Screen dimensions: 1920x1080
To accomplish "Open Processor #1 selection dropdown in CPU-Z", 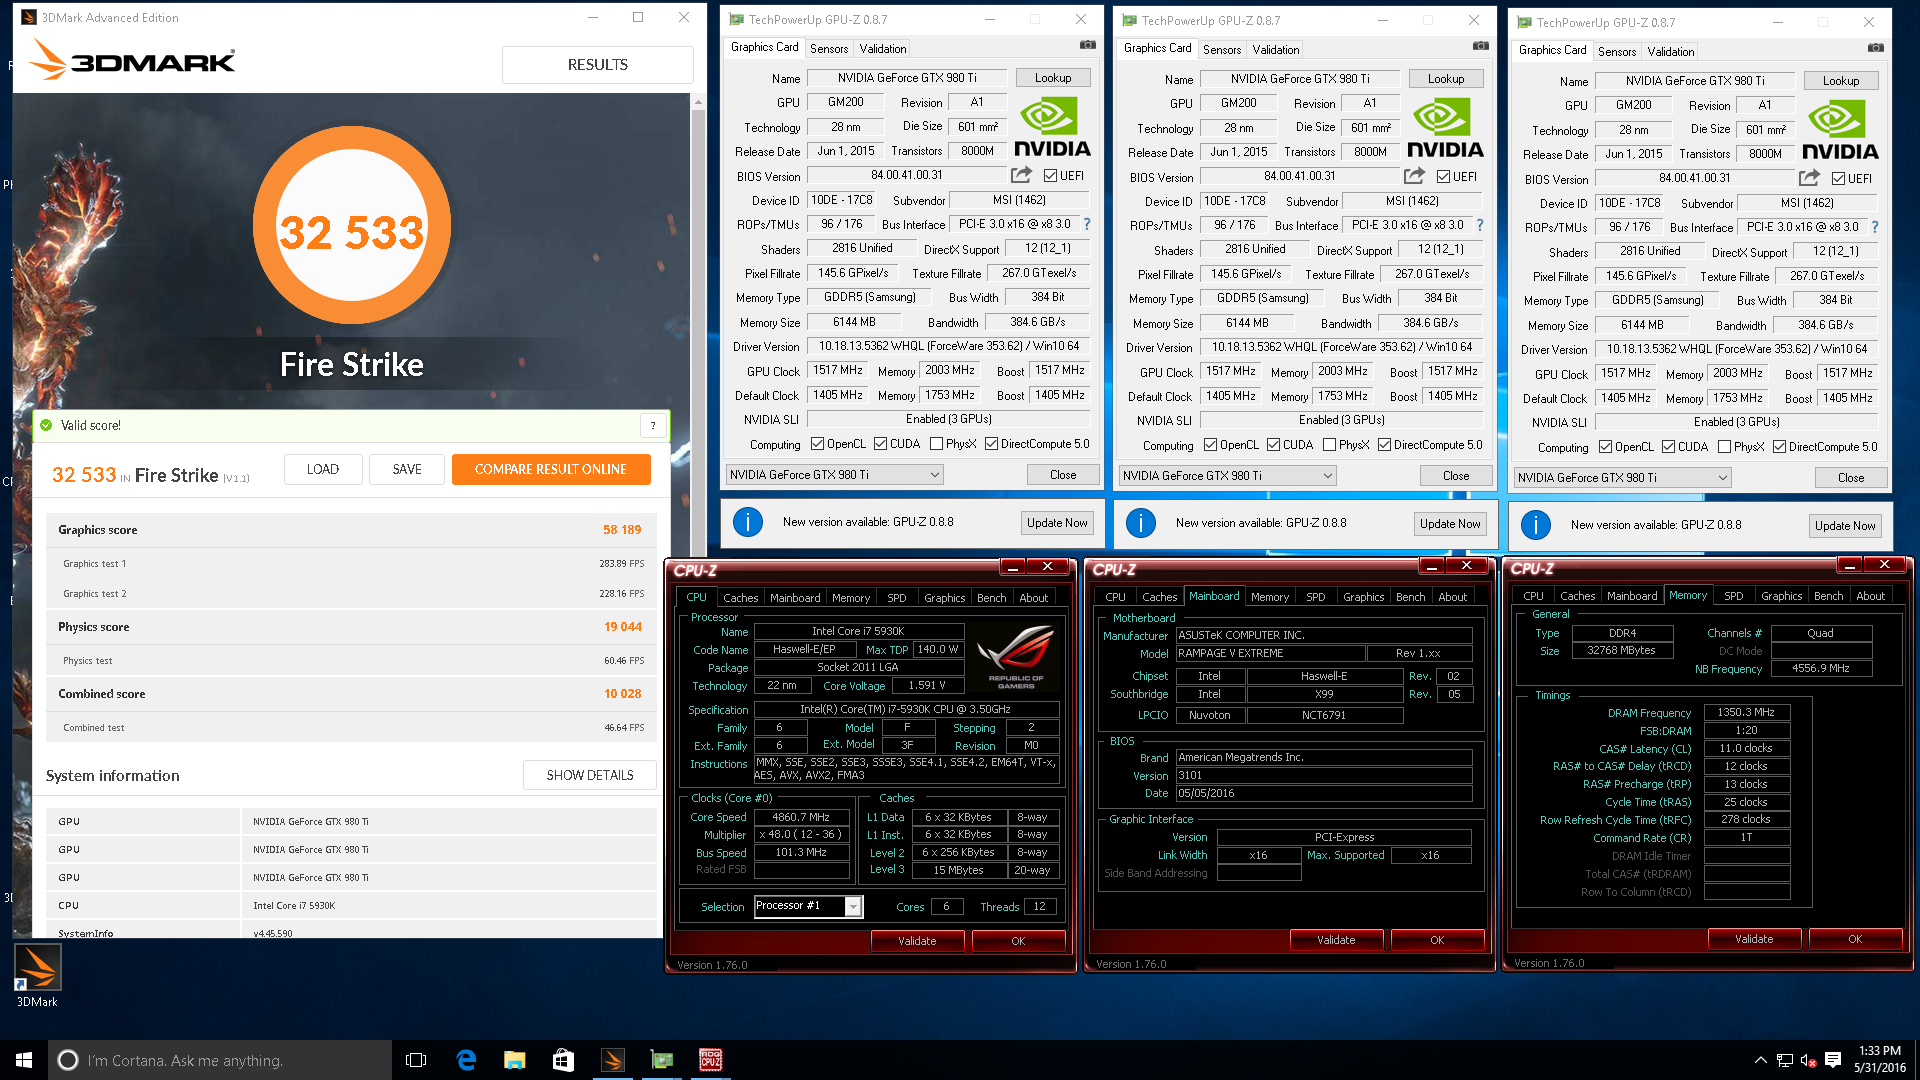I will click(808, 906).
